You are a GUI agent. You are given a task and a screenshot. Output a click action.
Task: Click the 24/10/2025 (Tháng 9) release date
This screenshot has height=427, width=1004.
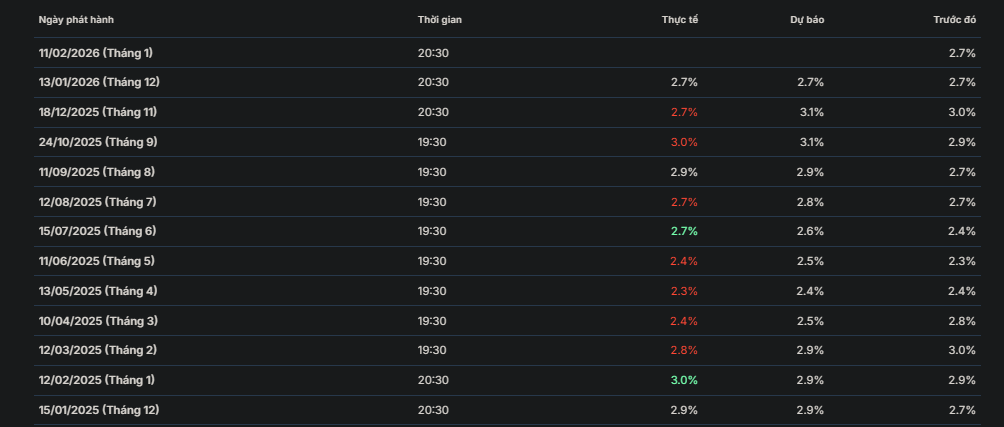(x=97, y=142)
